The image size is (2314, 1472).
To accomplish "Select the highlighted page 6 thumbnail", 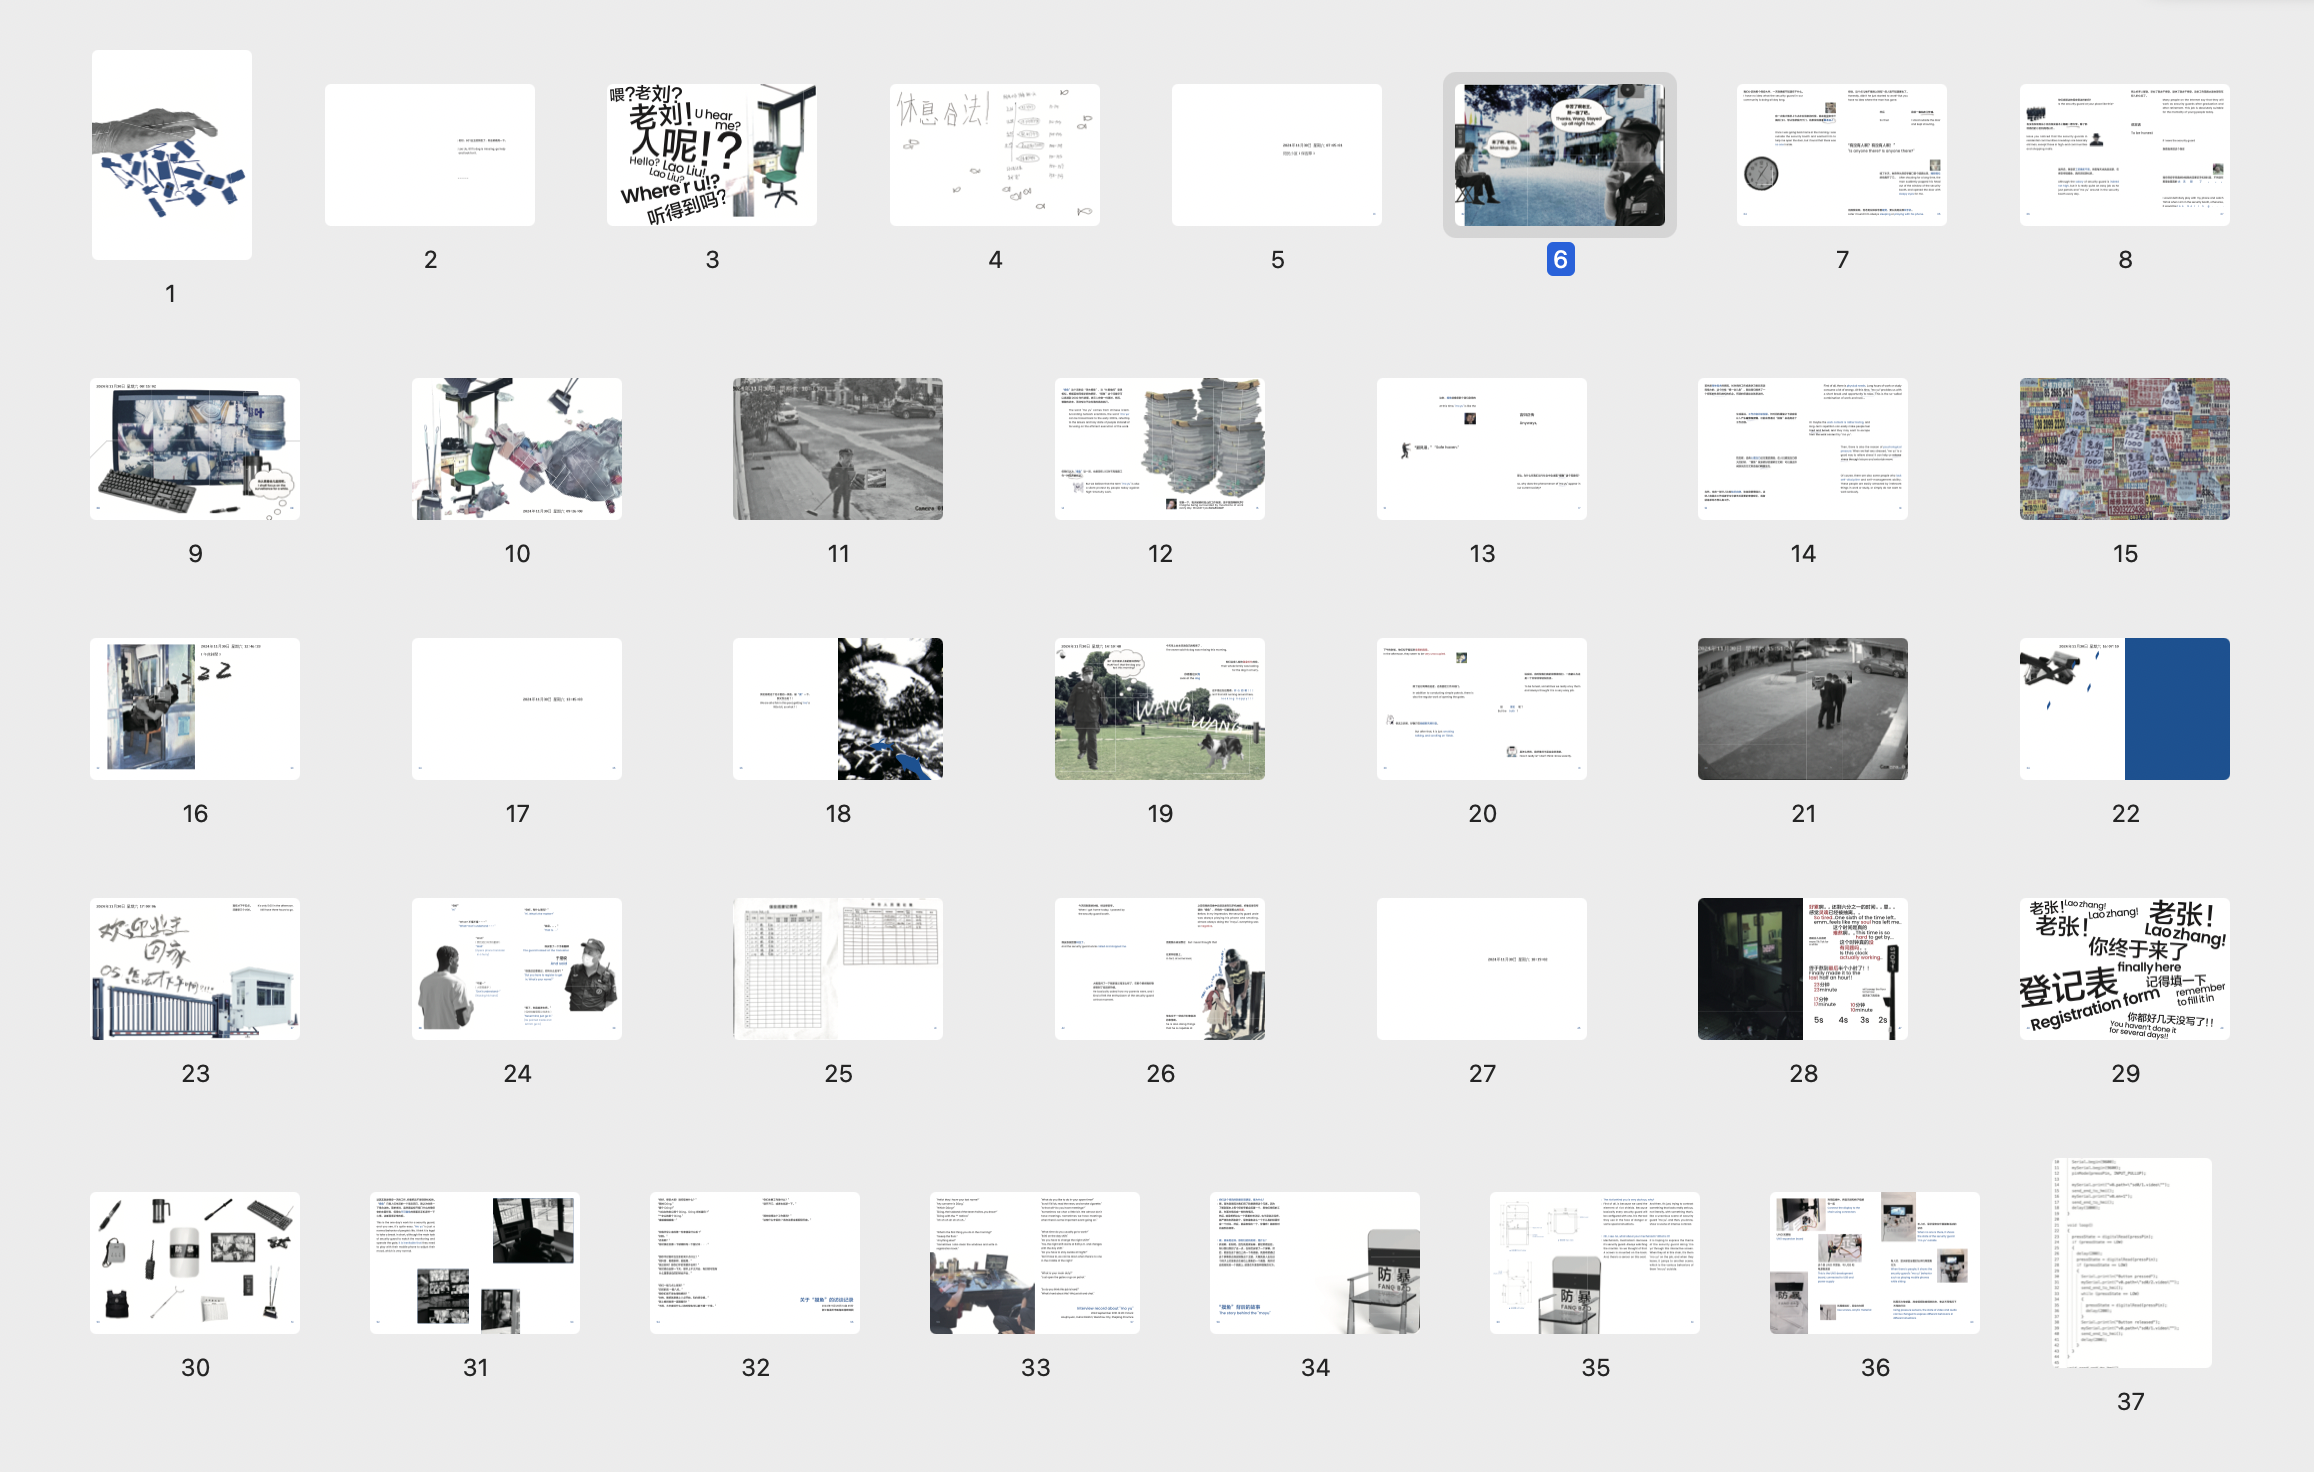I will tap(1559, 155).
